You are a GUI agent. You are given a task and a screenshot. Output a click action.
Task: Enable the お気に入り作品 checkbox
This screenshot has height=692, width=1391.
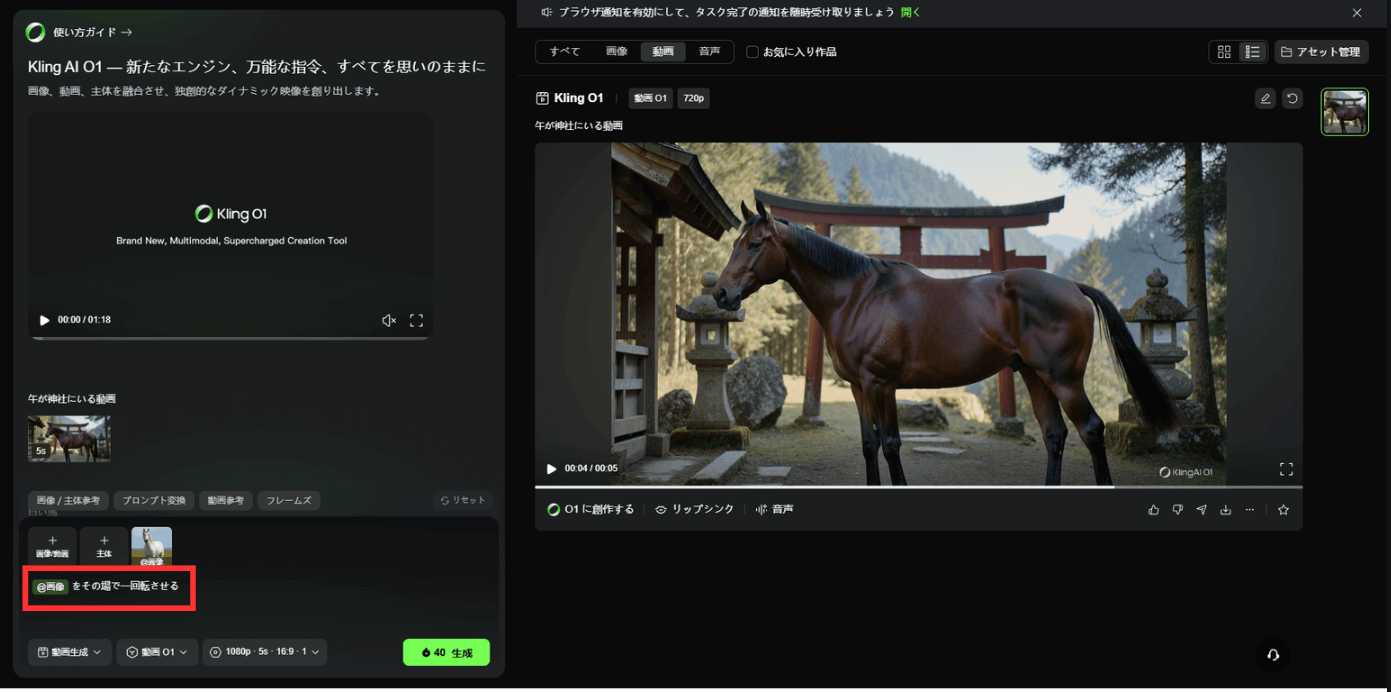(x=752, y=52)
